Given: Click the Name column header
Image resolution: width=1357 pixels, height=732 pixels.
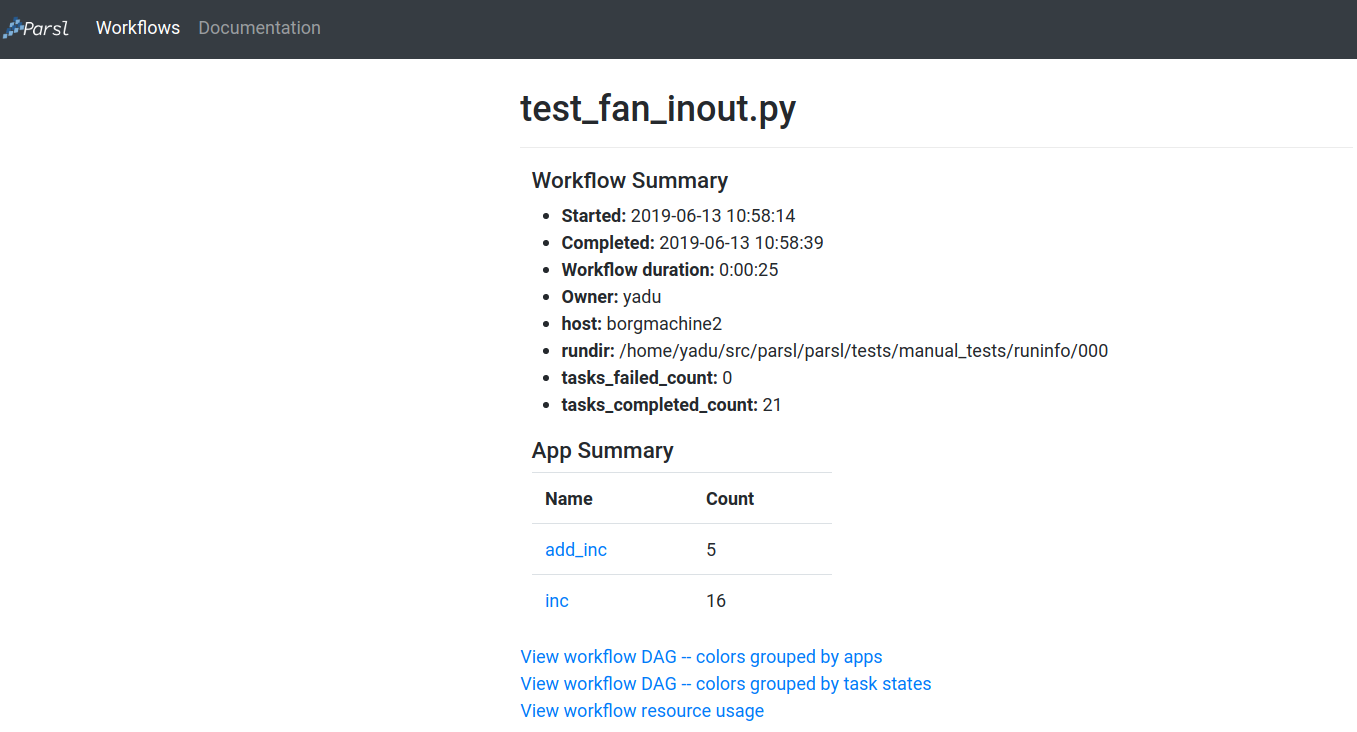Looking at the screenshot, I should 569,498.
